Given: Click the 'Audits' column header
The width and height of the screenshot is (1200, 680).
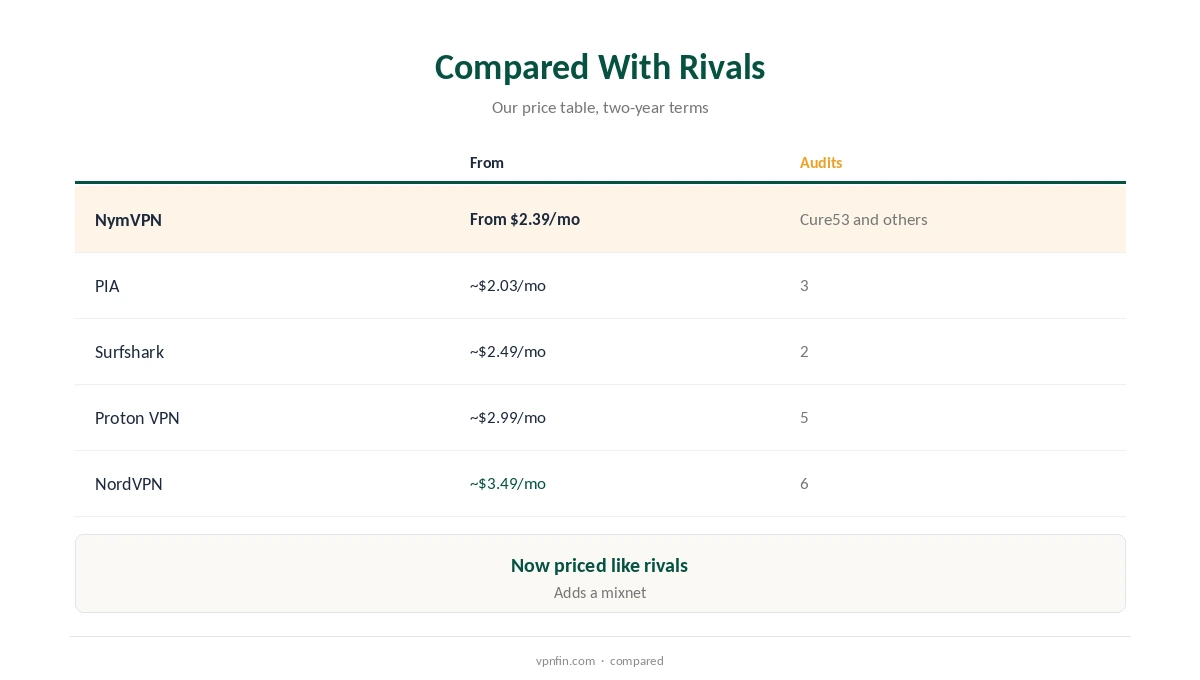Looking at the screenshot, I should tap(821, 162).
